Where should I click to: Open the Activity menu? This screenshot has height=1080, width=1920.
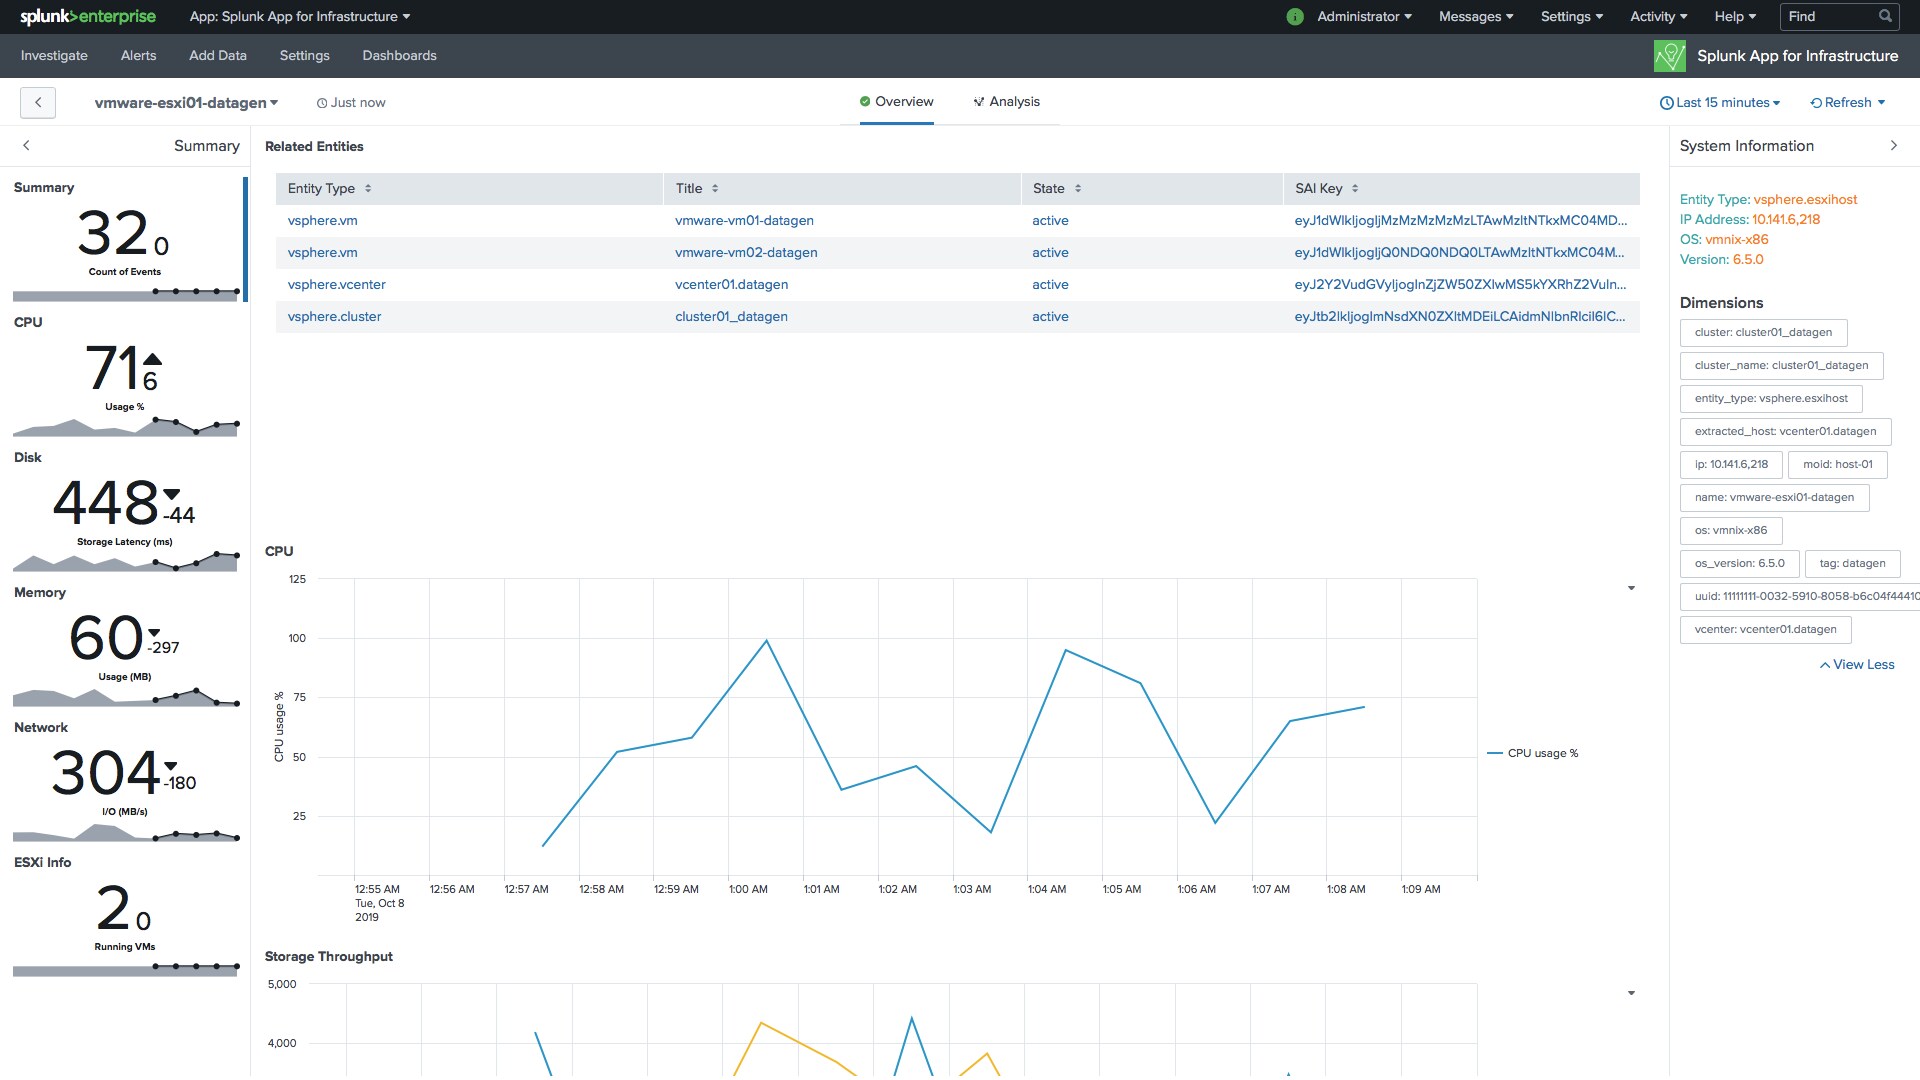(1658, 16)
